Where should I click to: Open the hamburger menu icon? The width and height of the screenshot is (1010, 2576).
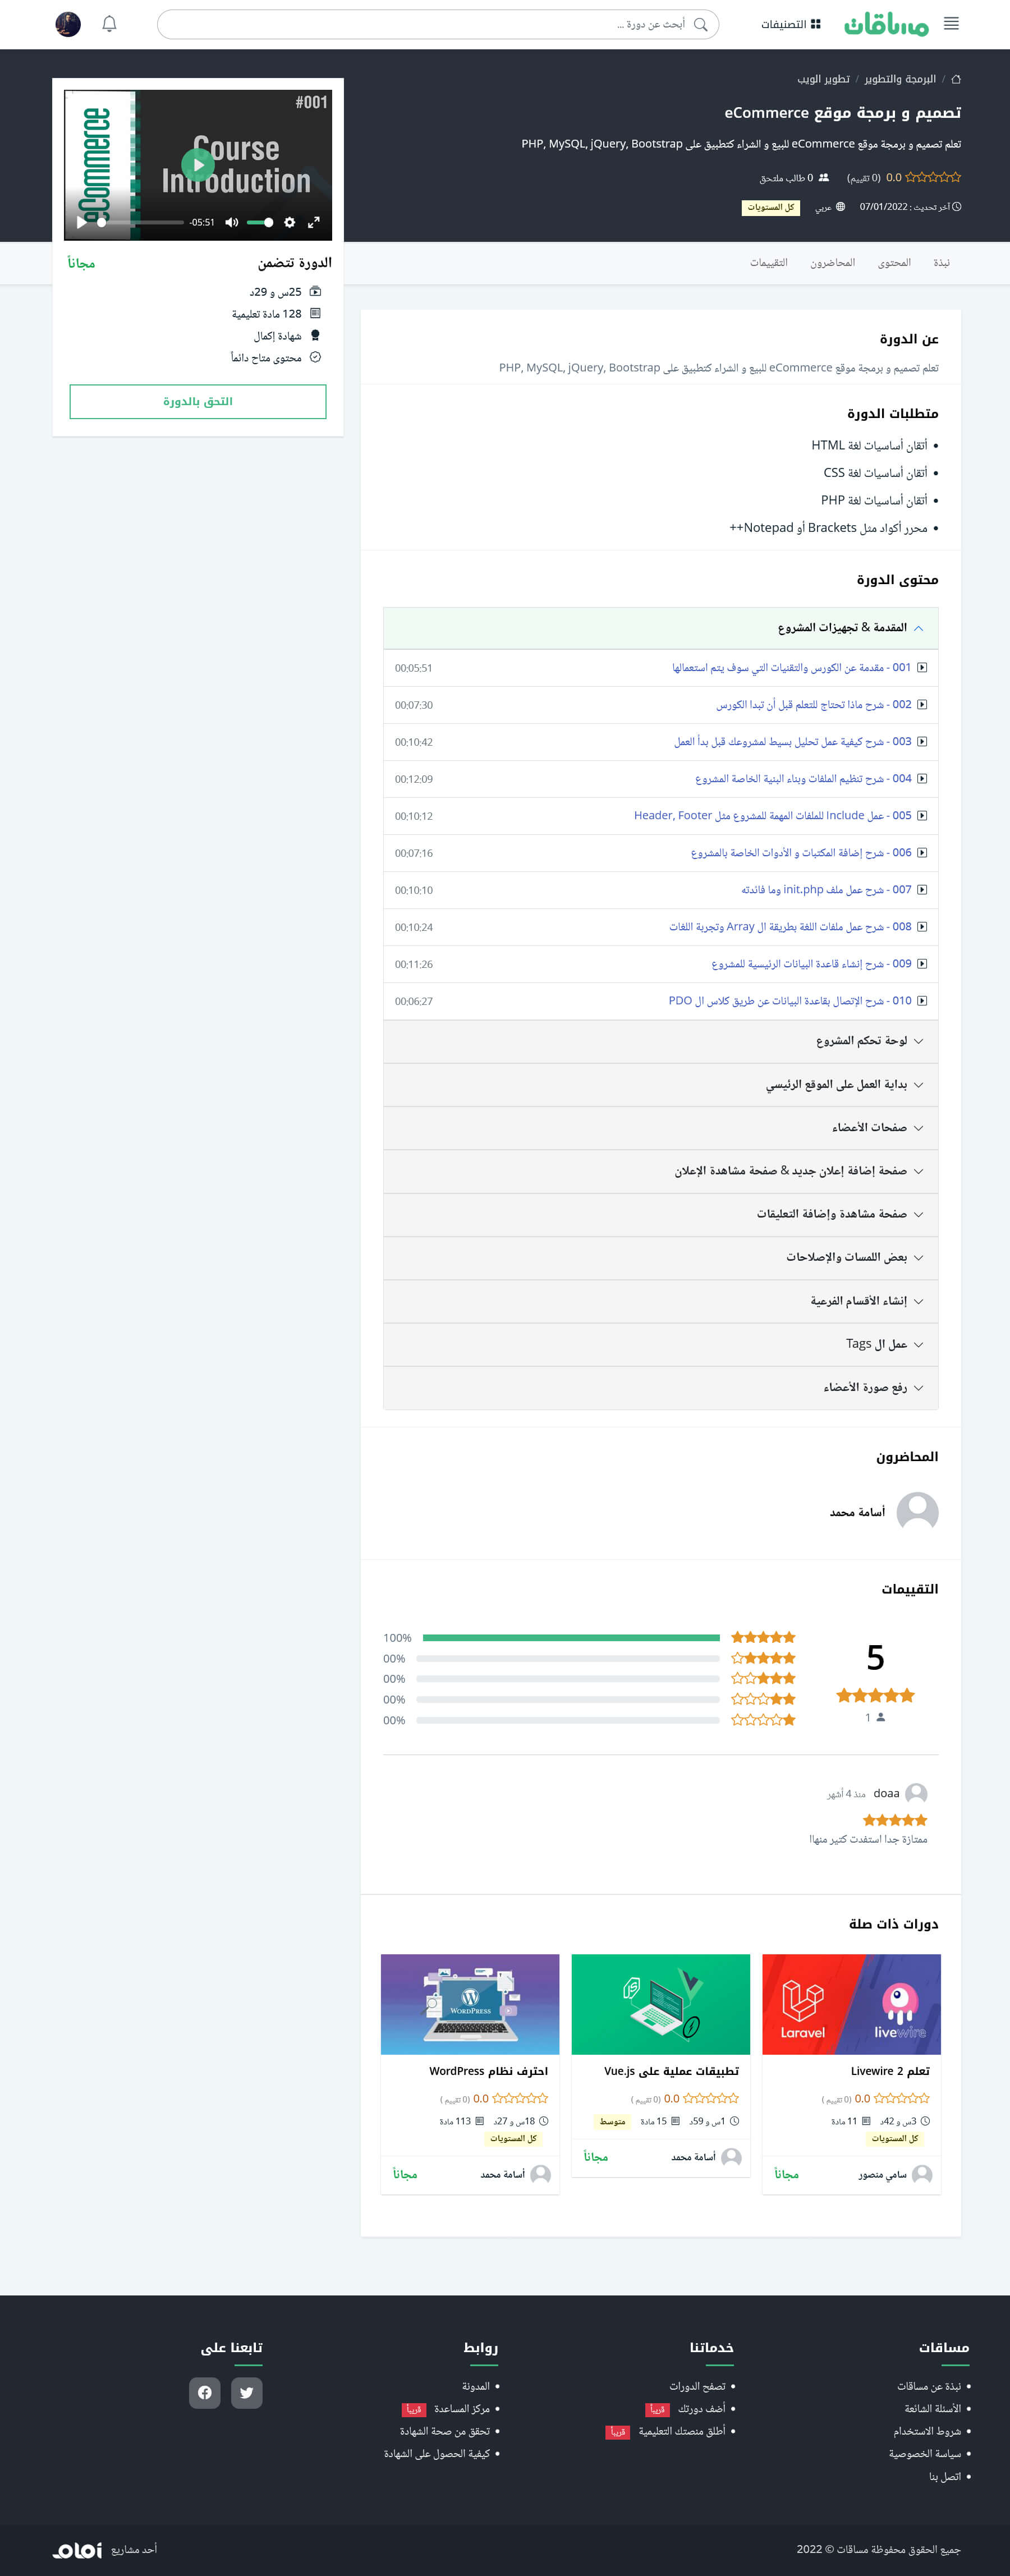click(x=951, y=24)
